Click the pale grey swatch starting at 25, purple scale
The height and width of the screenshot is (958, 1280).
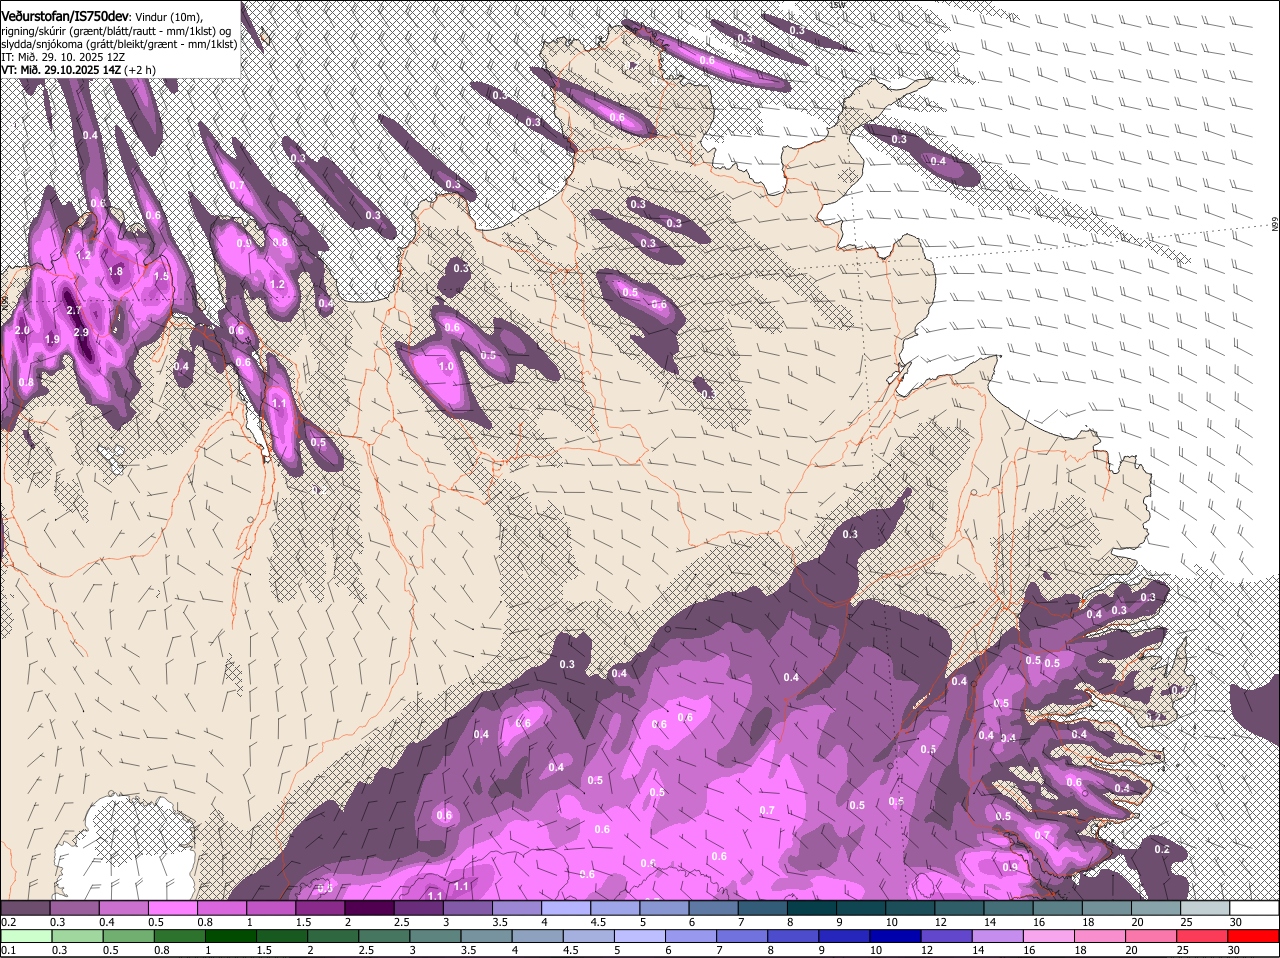pos(1204,908)
